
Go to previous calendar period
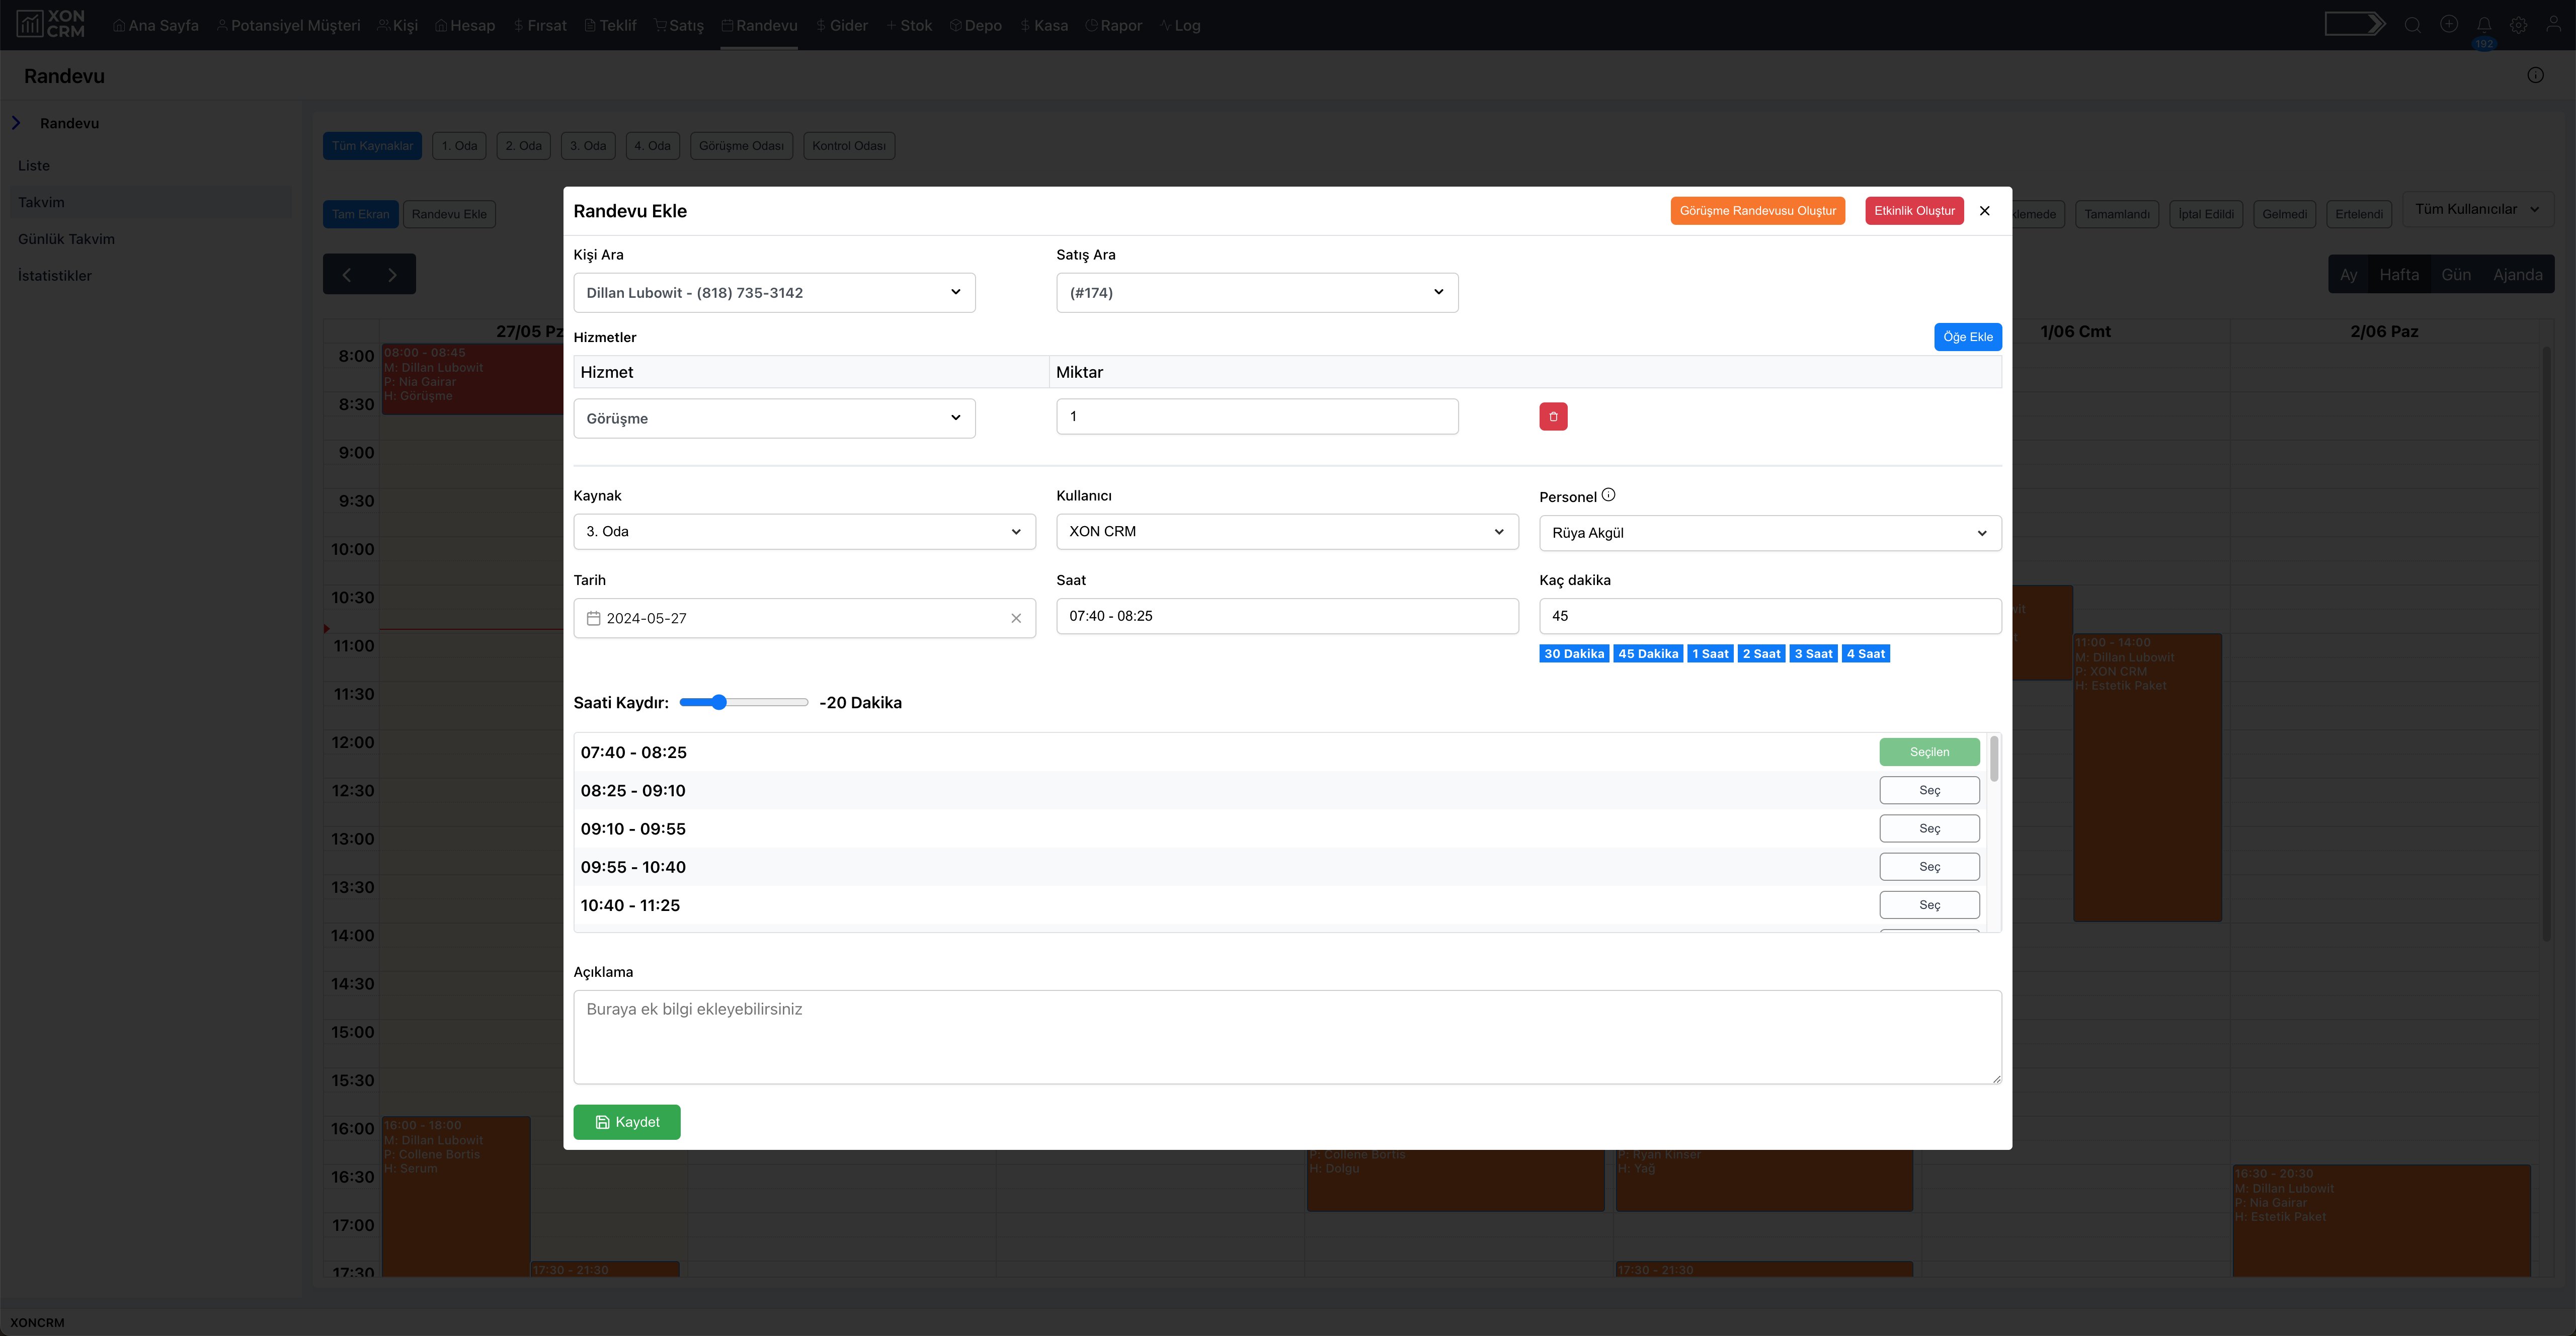click(347, 274)
